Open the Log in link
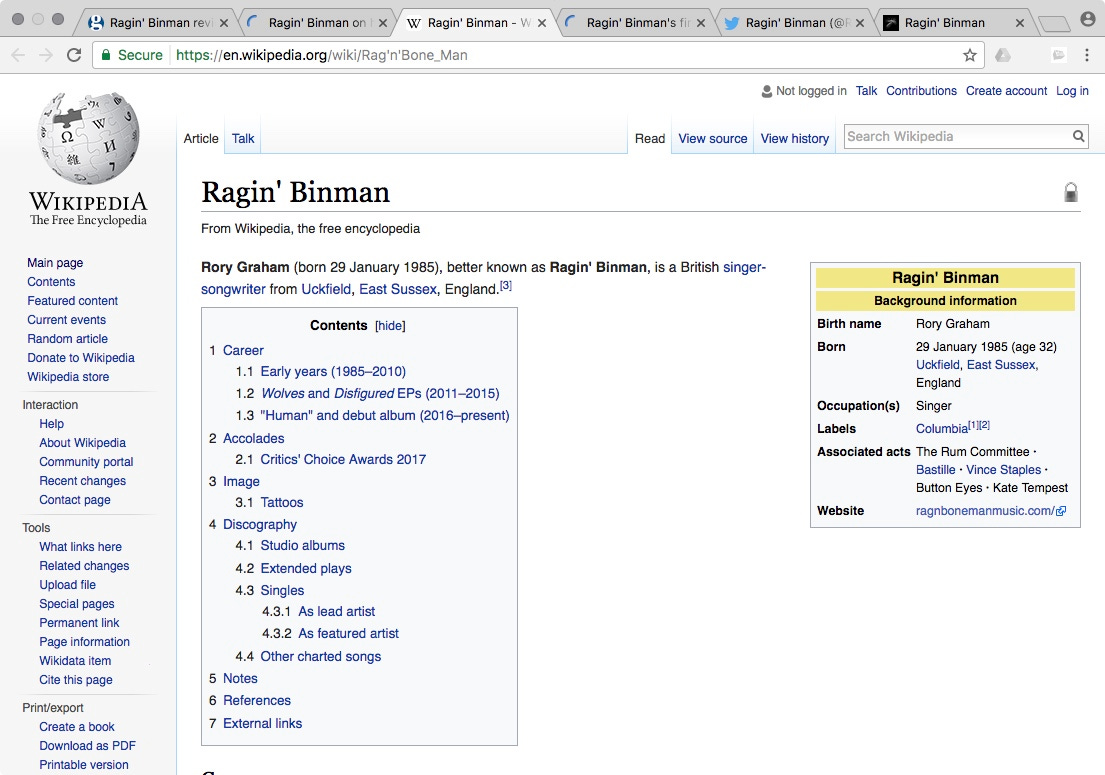Image resolution: width=1105 pixels, height=775 pixels. (1072, 90)
